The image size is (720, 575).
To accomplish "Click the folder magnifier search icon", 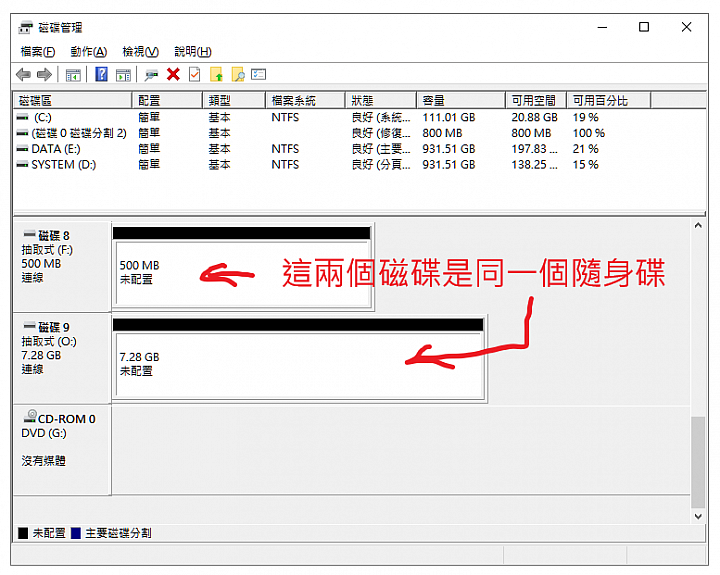I will pyautogui.click(x=238, y=74).
